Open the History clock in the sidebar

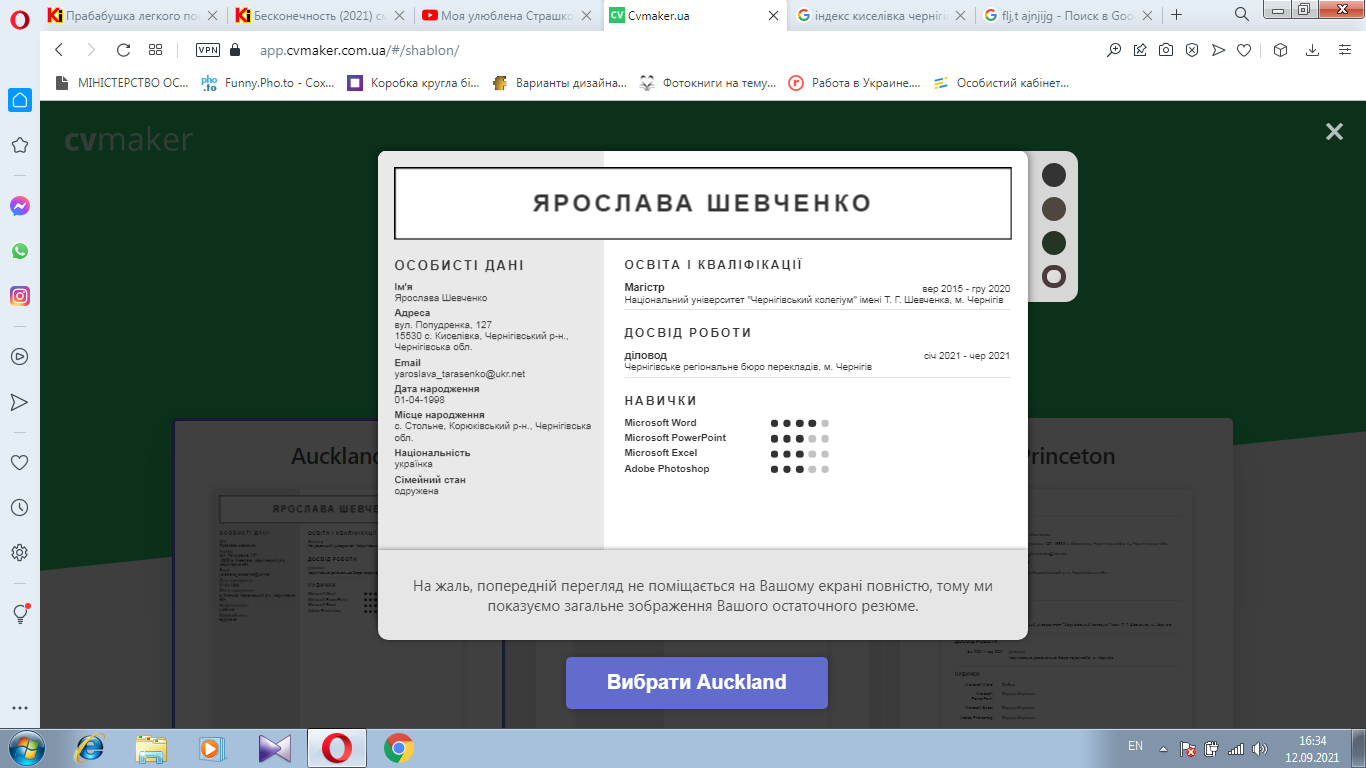19,508
